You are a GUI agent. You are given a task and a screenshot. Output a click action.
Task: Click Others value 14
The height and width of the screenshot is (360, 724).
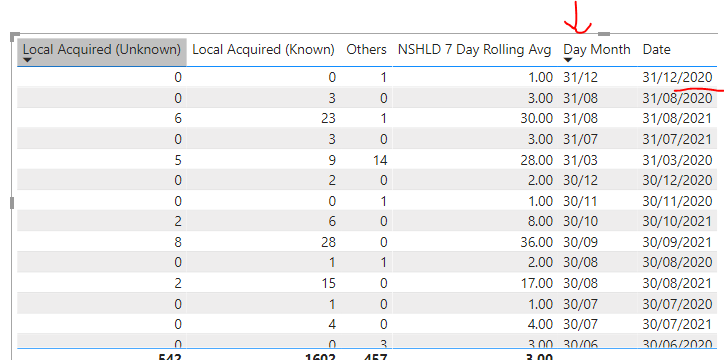(380, 160)
